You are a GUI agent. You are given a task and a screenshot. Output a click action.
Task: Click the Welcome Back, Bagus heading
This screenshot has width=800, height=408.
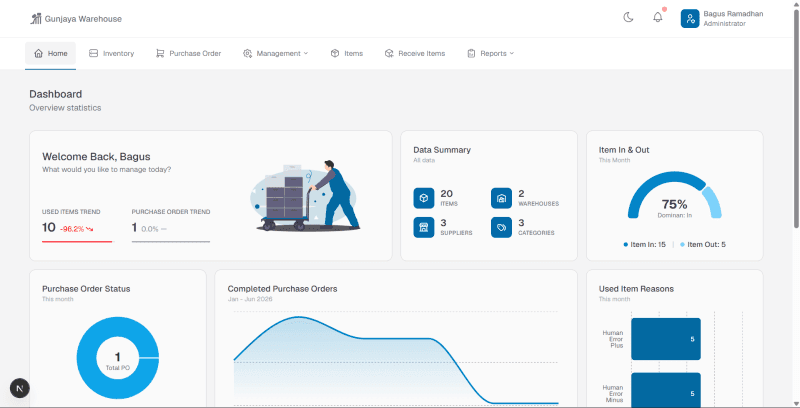[96, 157]
